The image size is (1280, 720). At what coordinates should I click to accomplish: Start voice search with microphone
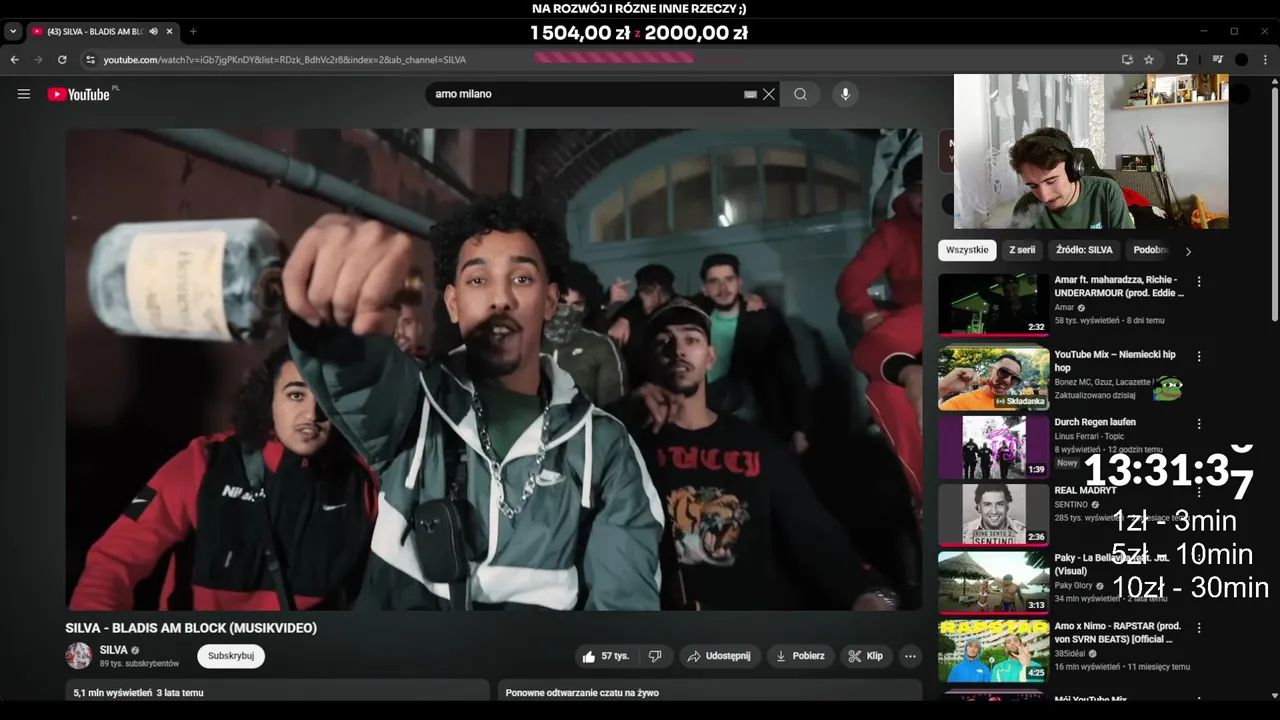(845, 94)
